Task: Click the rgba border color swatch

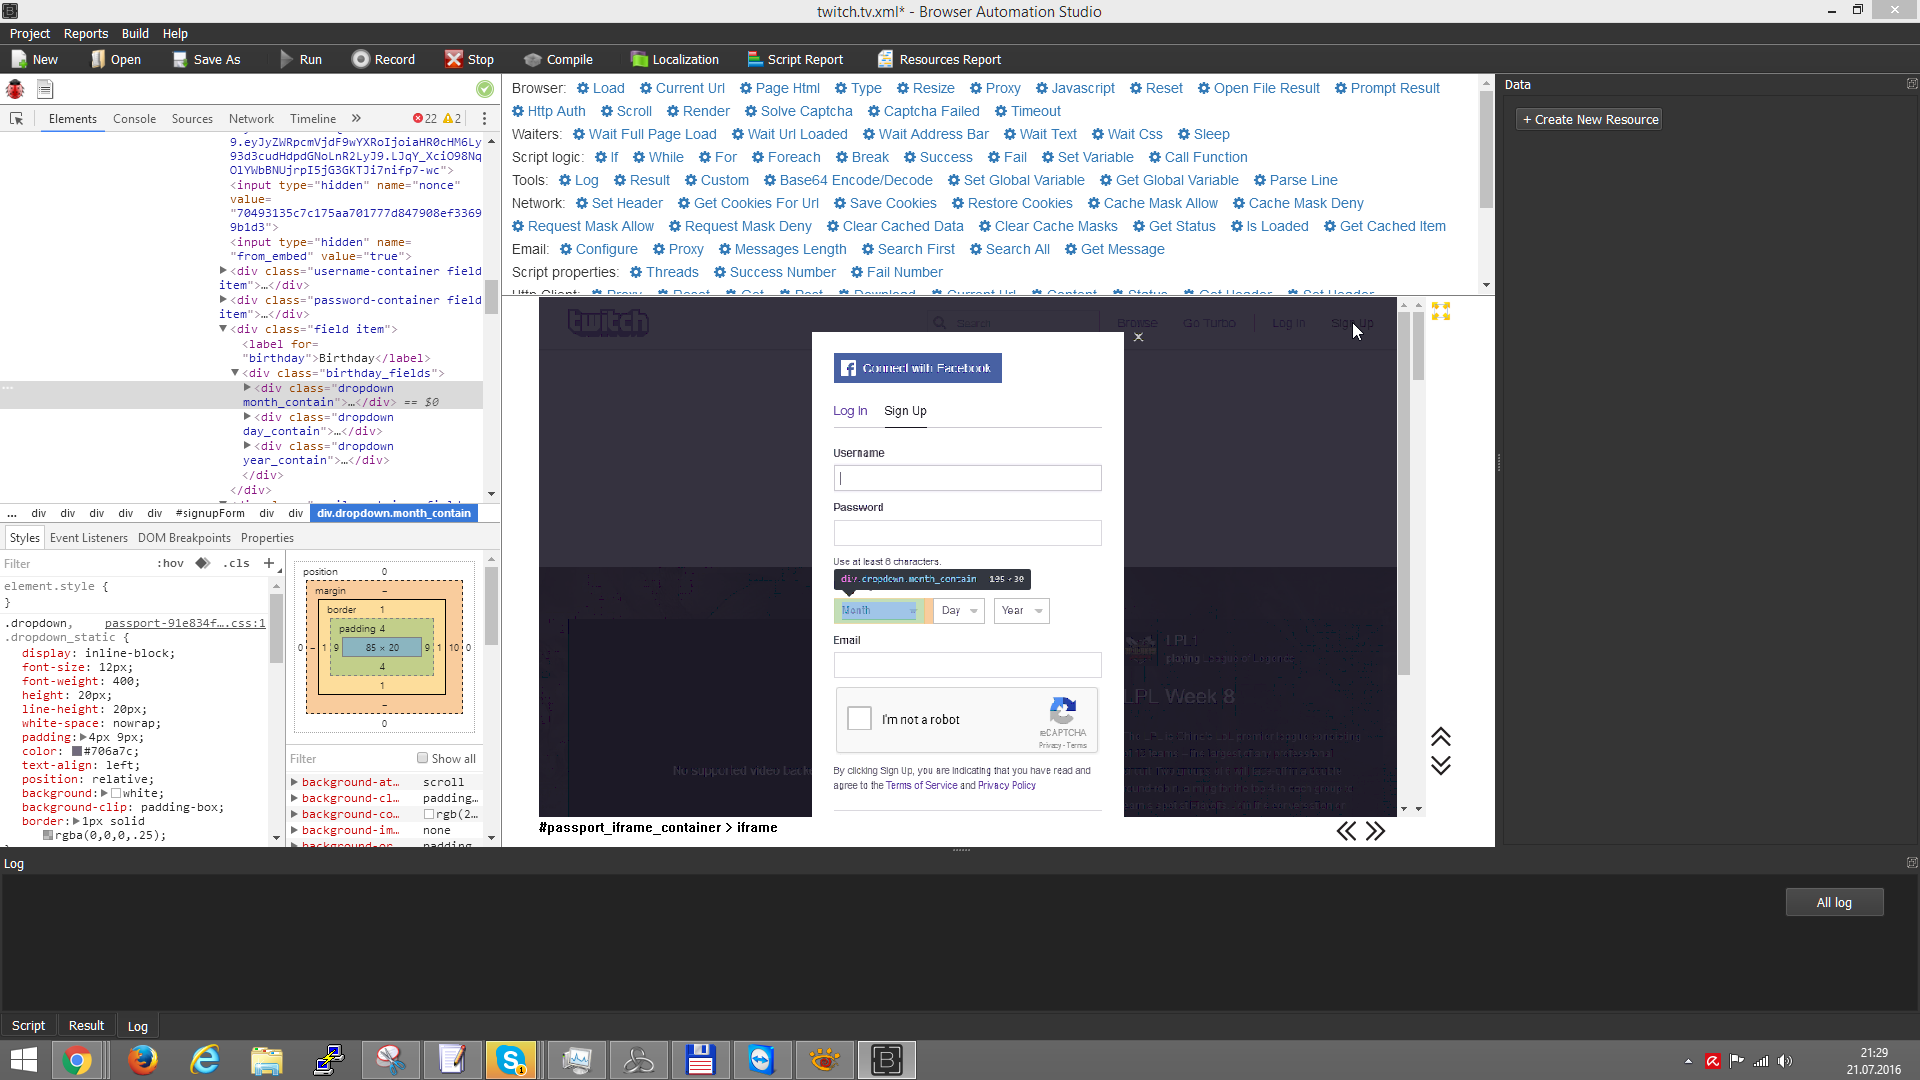Action: (x=48, y=835)
